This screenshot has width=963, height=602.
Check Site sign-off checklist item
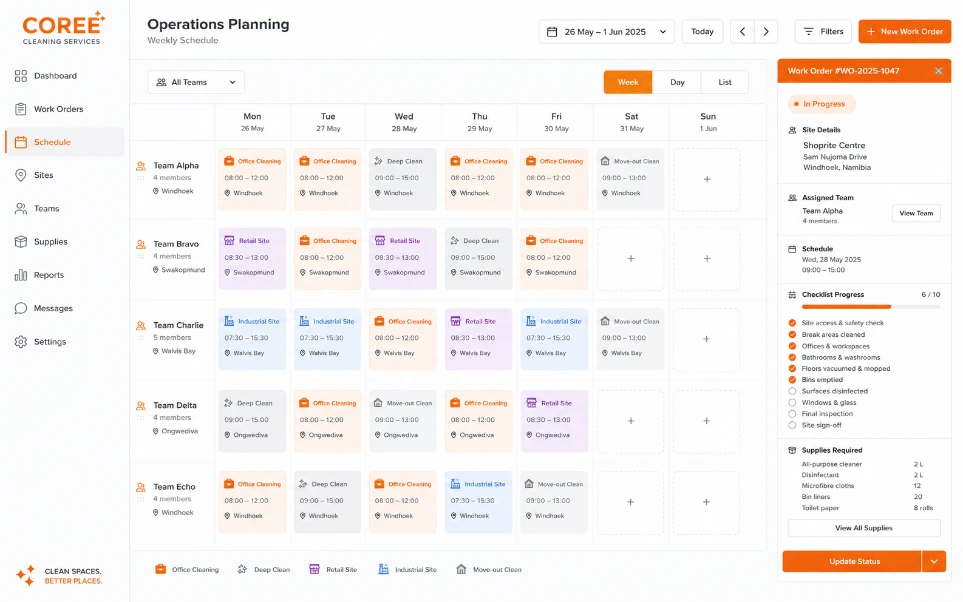pyautogui.click(x=792, y=425)
